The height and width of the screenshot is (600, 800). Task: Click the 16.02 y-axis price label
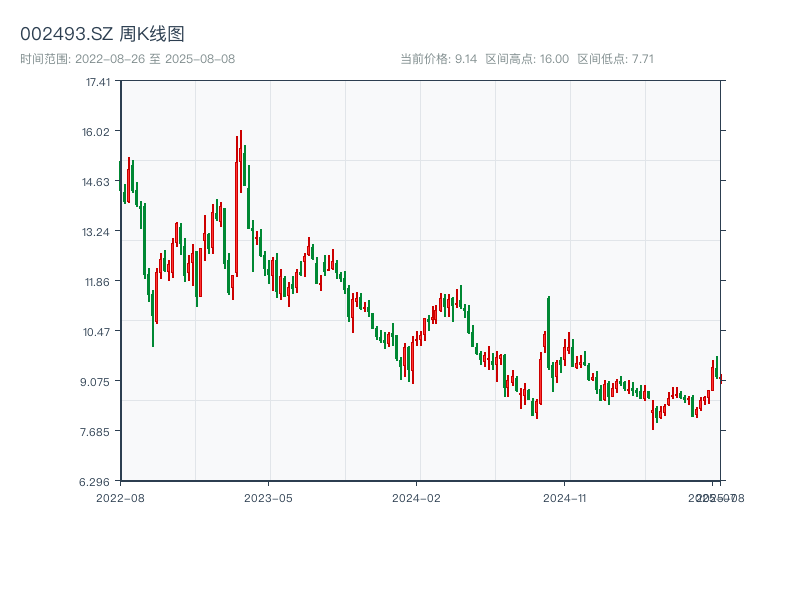(x=98, y=132)
